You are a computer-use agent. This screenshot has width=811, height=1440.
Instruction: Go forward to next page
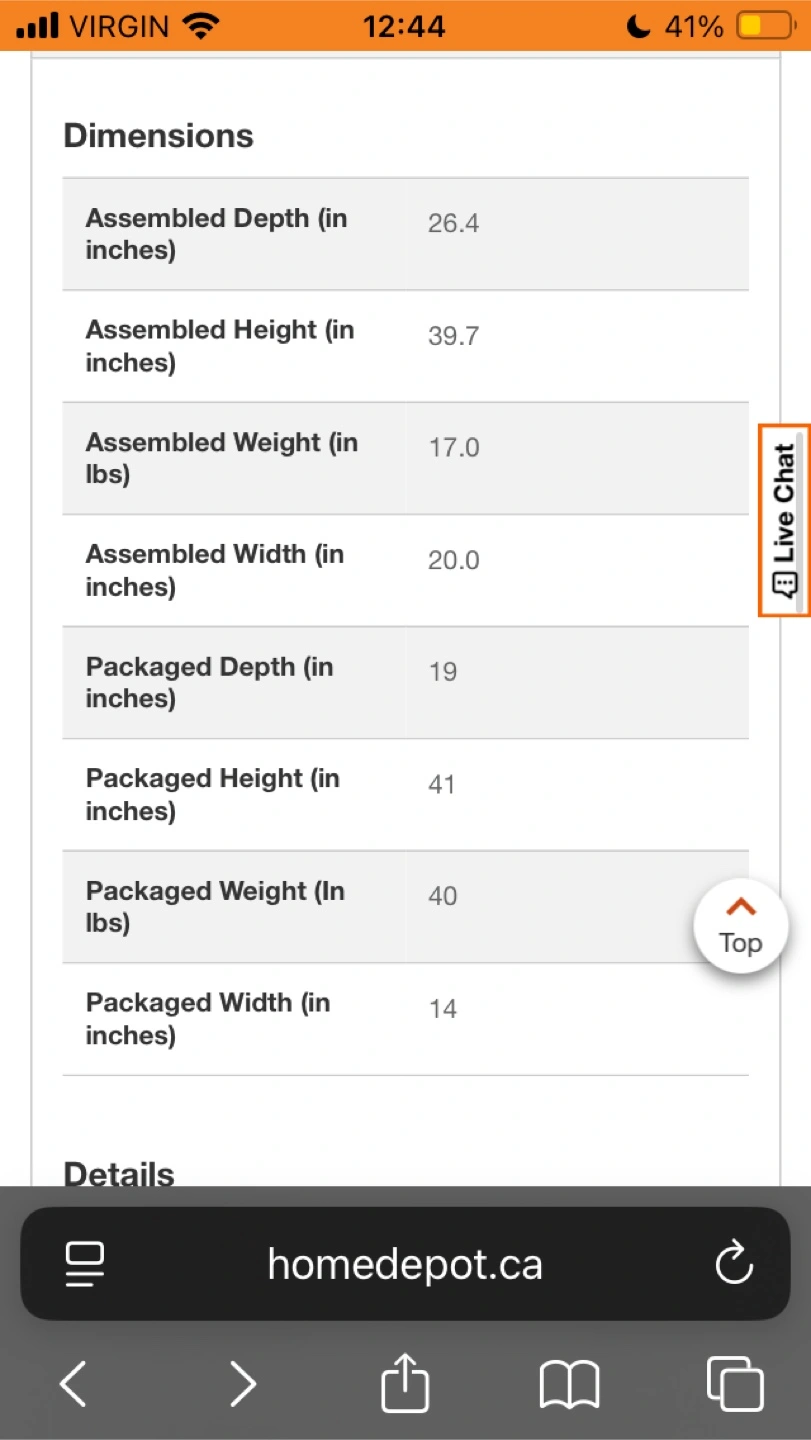click(242, 1385)
